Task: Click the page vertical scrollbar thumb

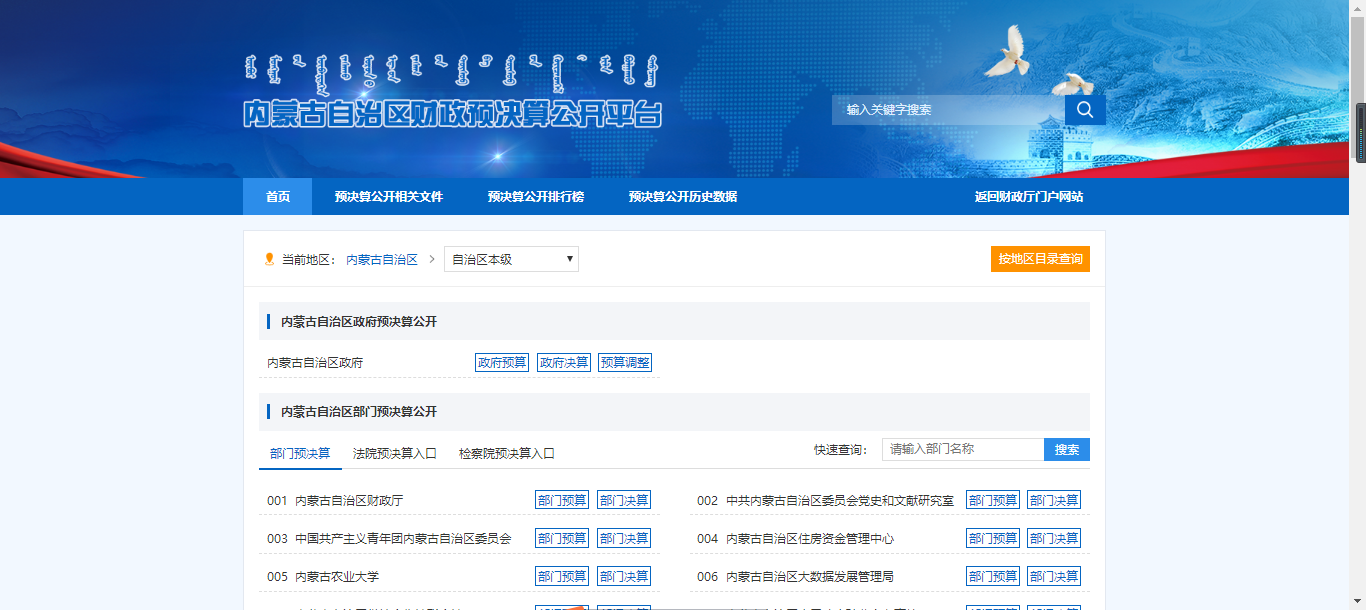Action: pyautogui.click(x=1360, y=132)
